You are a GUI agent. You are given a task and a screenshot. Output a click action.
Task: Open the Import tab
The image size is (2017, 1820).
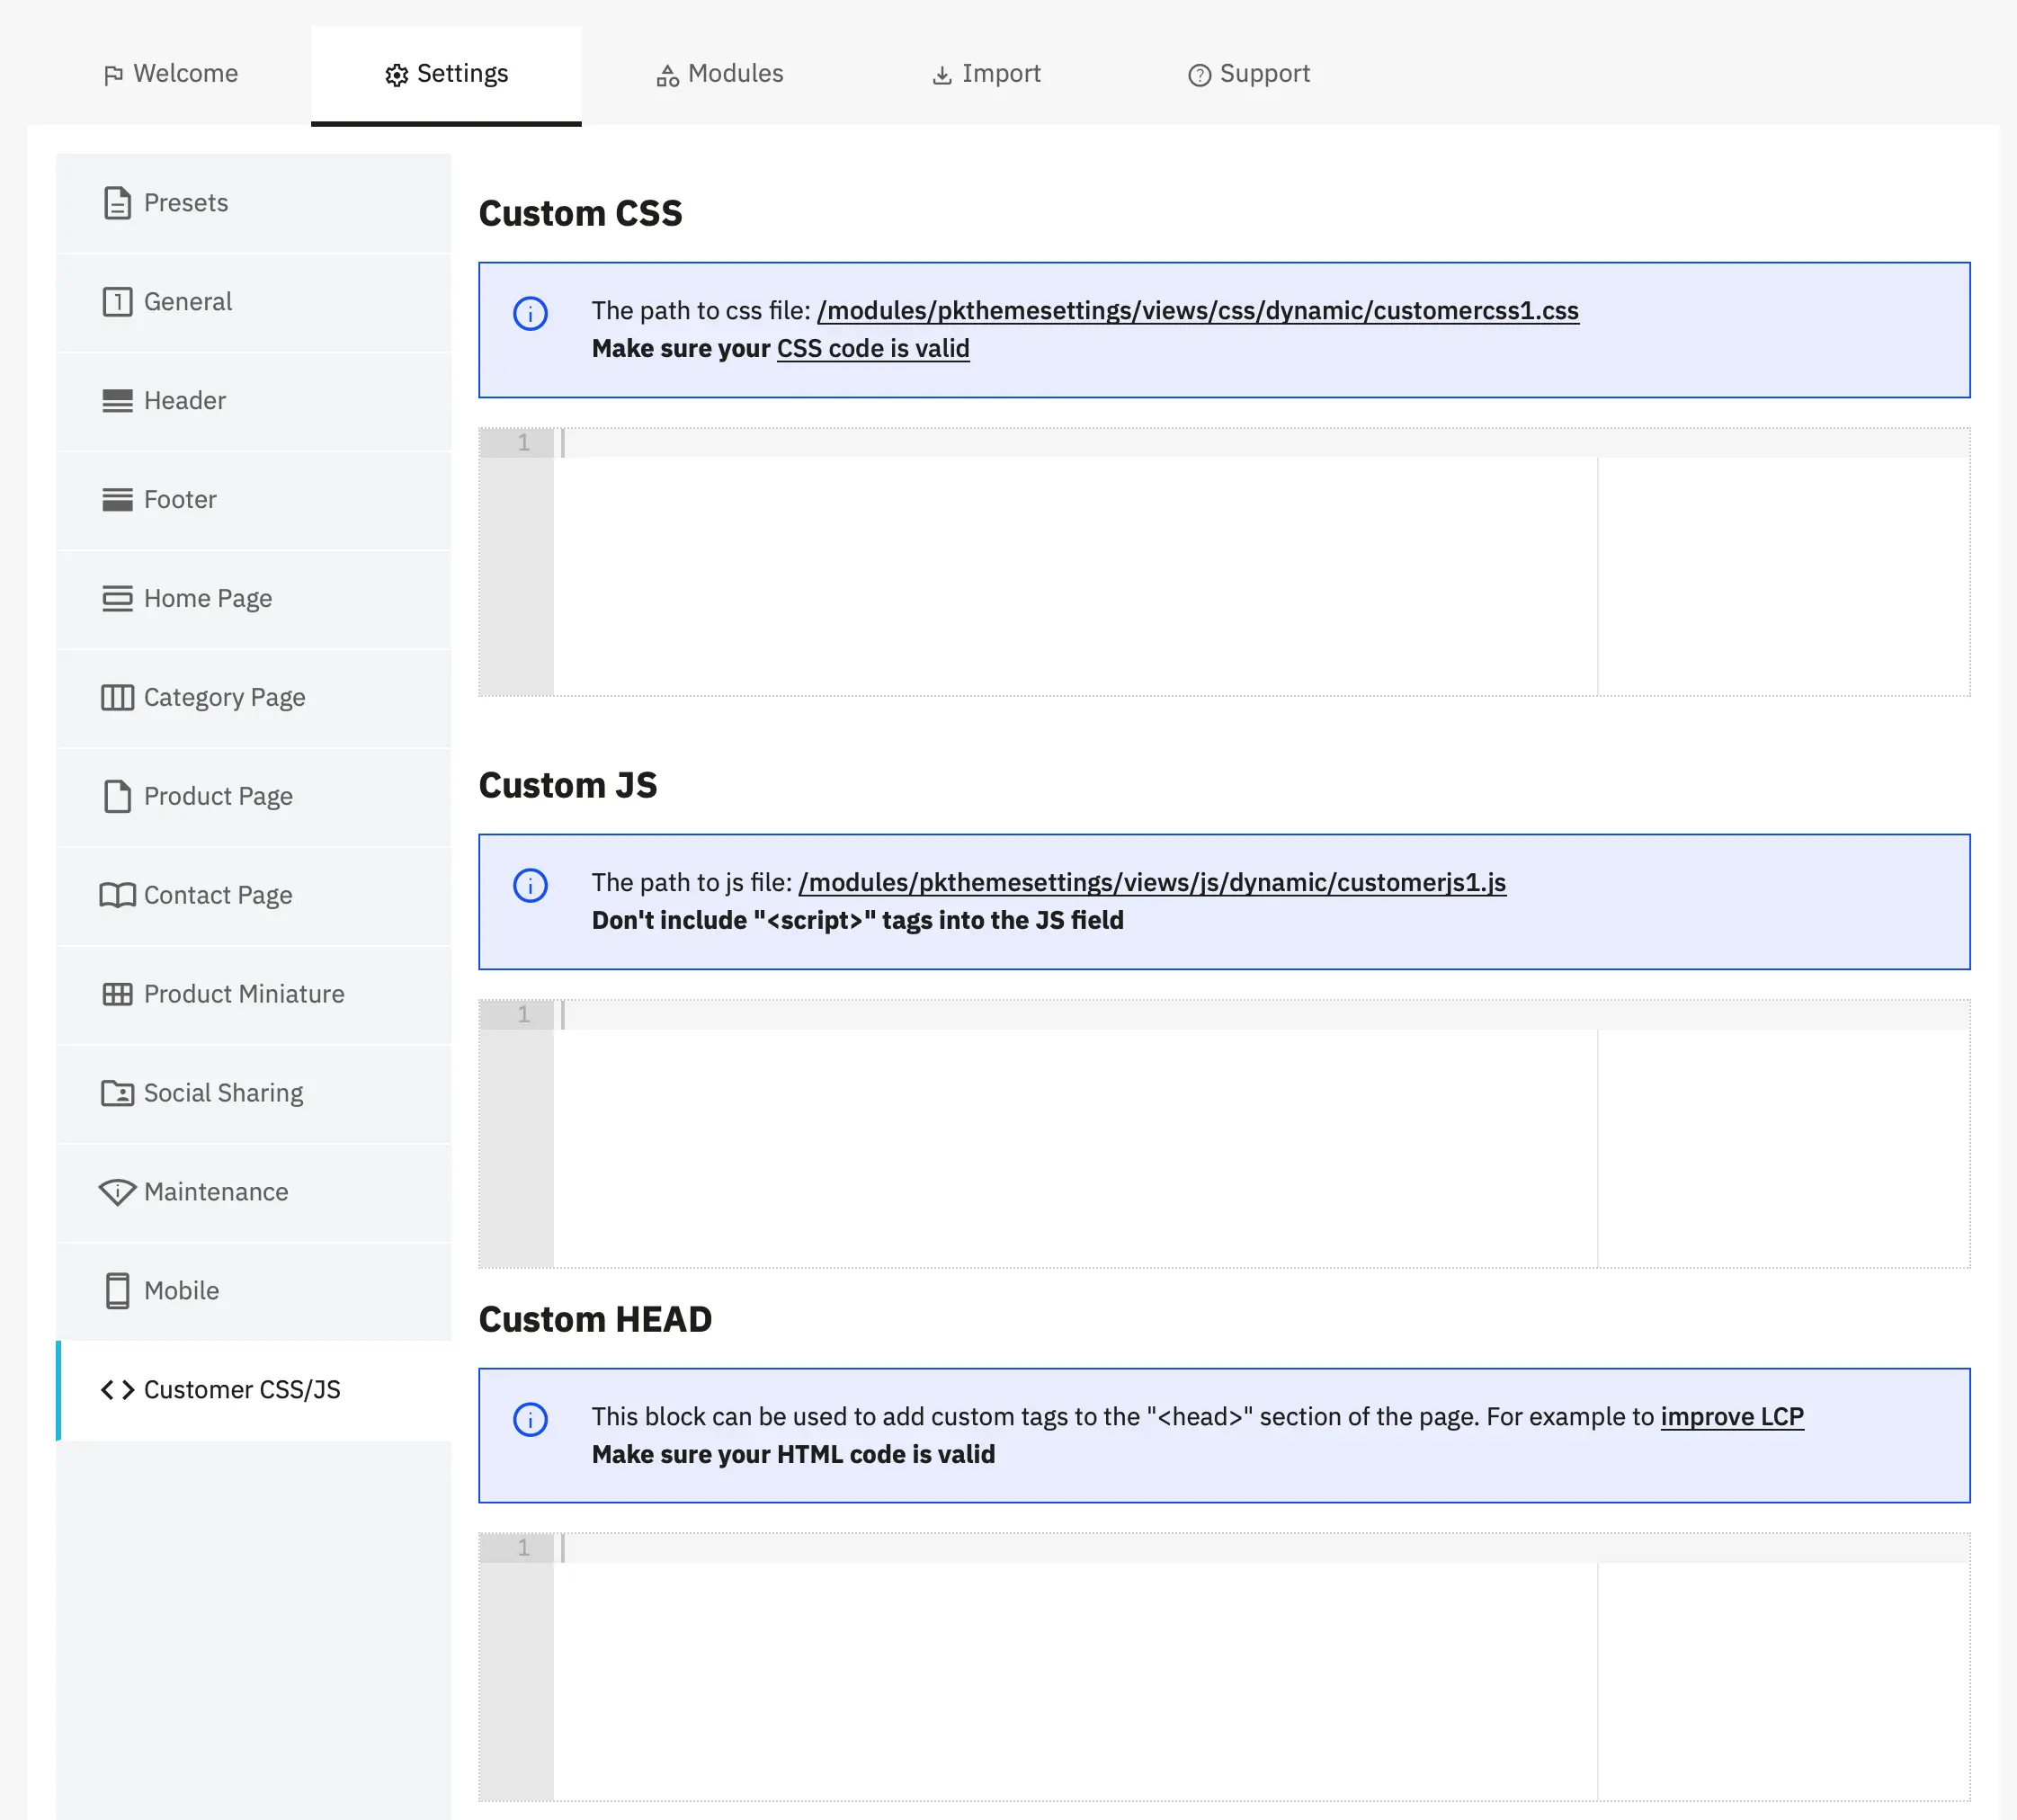coord(986,74)
